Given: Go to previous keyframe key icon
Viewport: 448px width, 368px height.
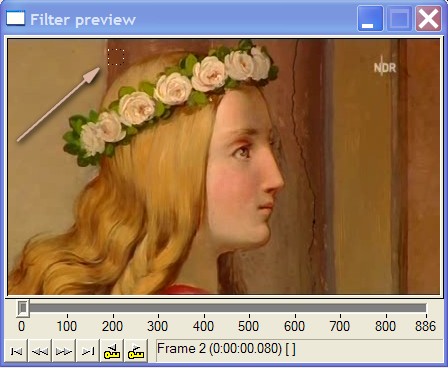Looking at the screenshot, I should (x=112, y=351).
